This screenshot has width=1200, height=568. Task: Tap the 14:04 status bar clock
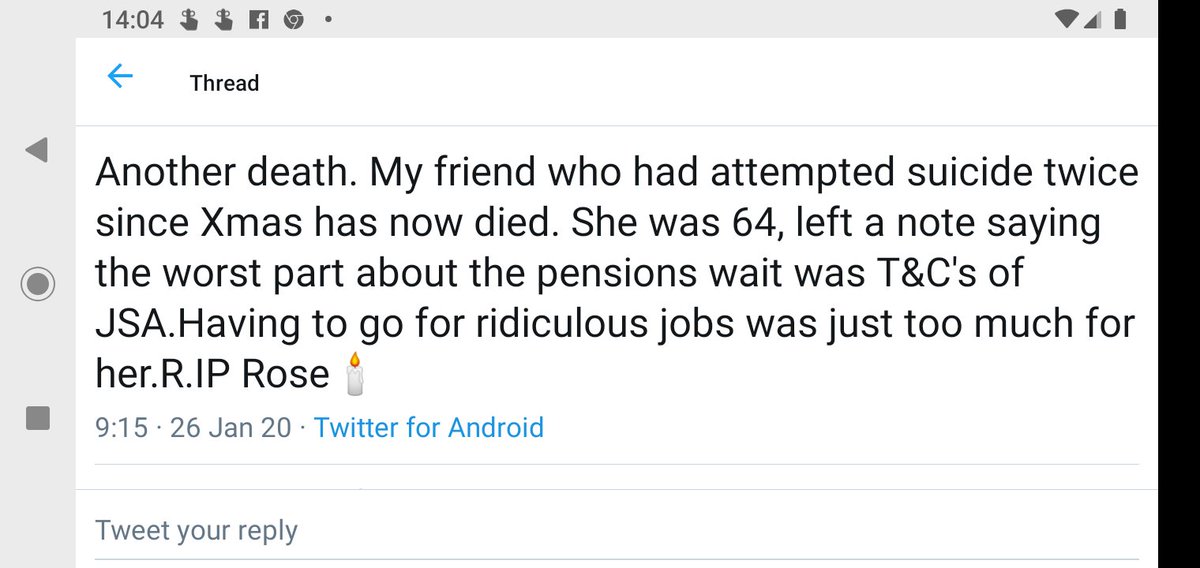pyautogui.click(x=133, y=18)
